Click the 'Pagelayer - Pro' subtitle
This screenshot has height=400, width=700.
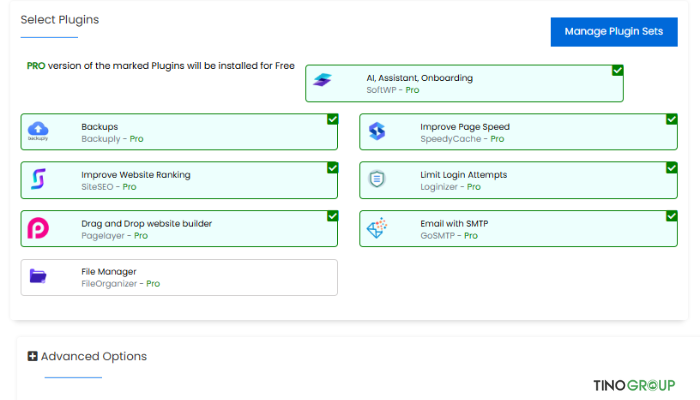[114, 235]
